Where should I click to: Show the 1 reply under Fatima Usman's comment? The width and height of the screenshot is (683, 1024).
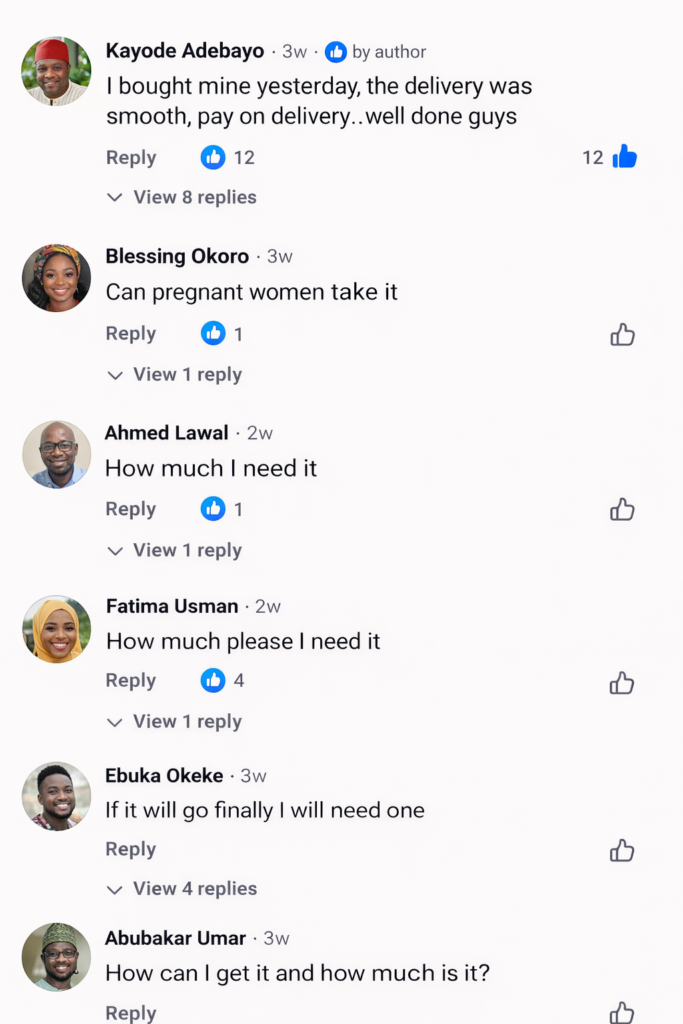[175, 722]
